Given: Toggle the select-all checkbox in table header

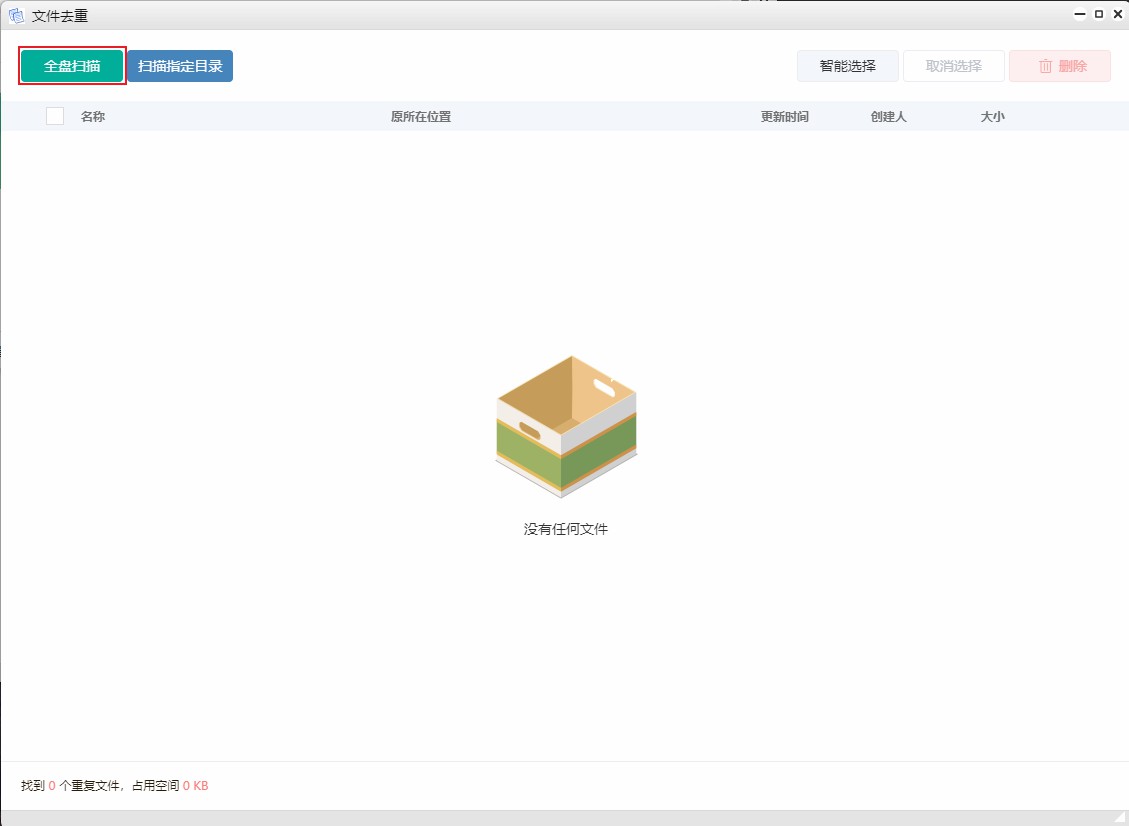Looking at the screenshot, I should [55, 116].
